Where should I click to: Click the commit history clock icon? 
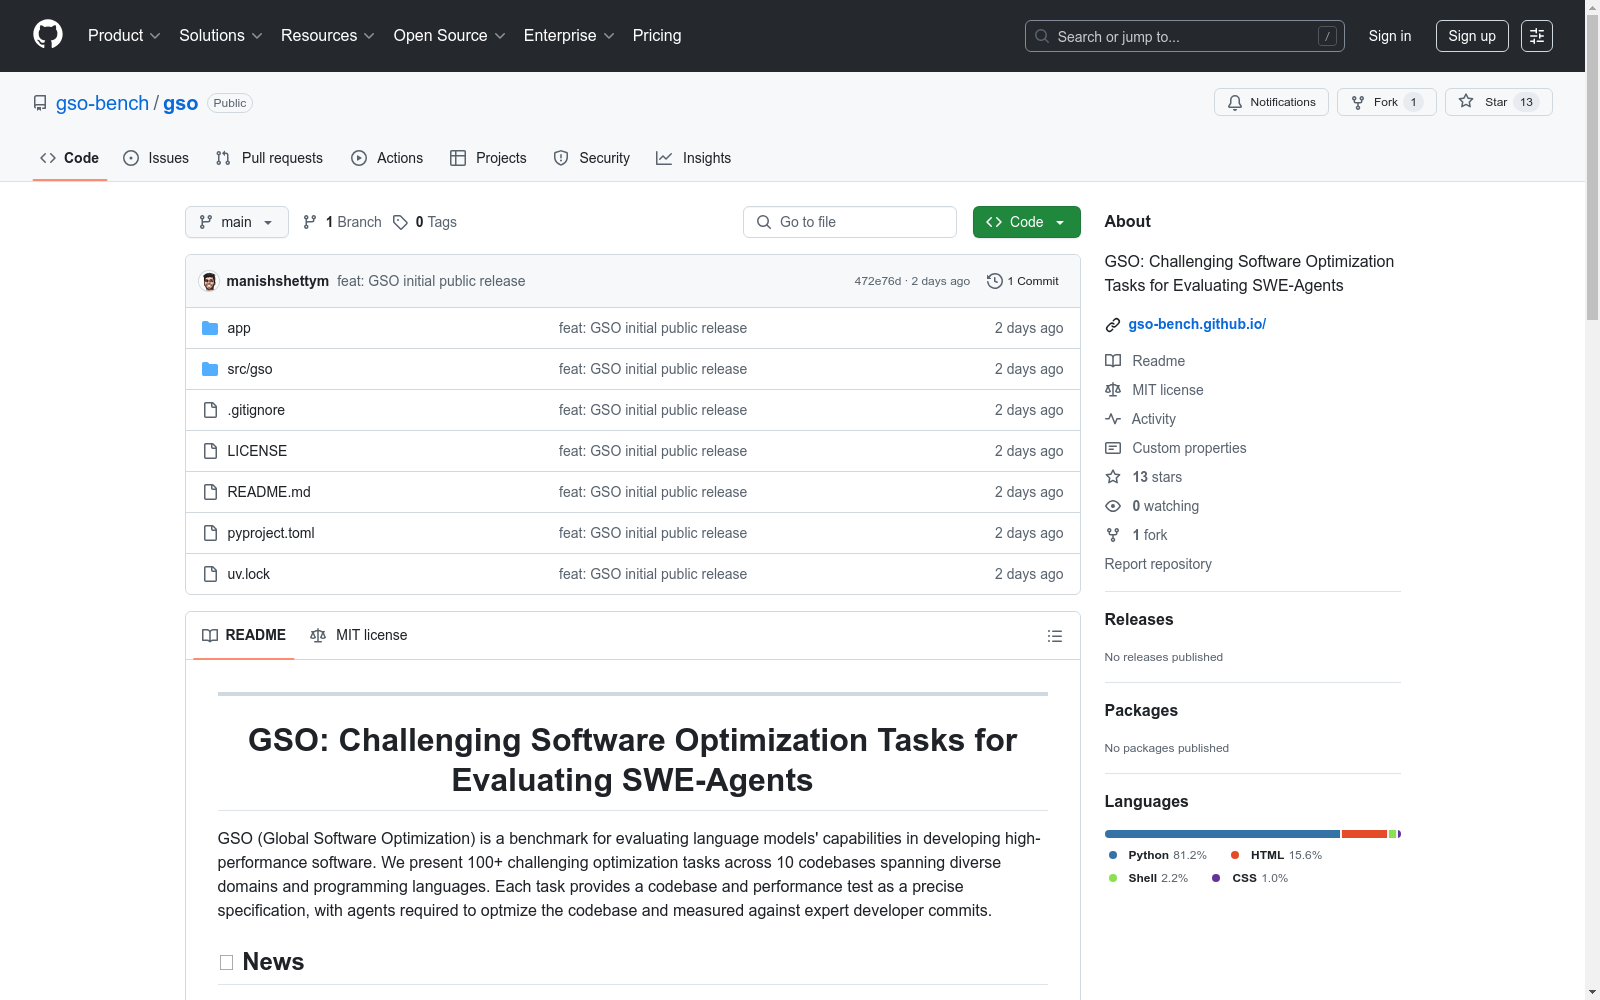pyautogui.click(x=994, y=281)
